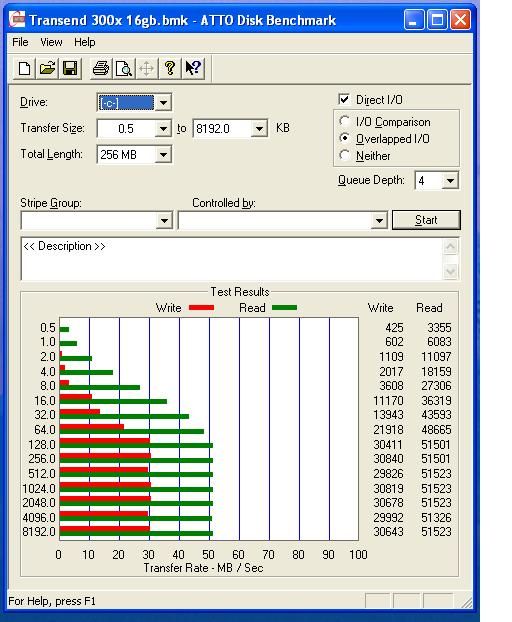
Task: Select the Neither radio button
Action: (345, 156)
